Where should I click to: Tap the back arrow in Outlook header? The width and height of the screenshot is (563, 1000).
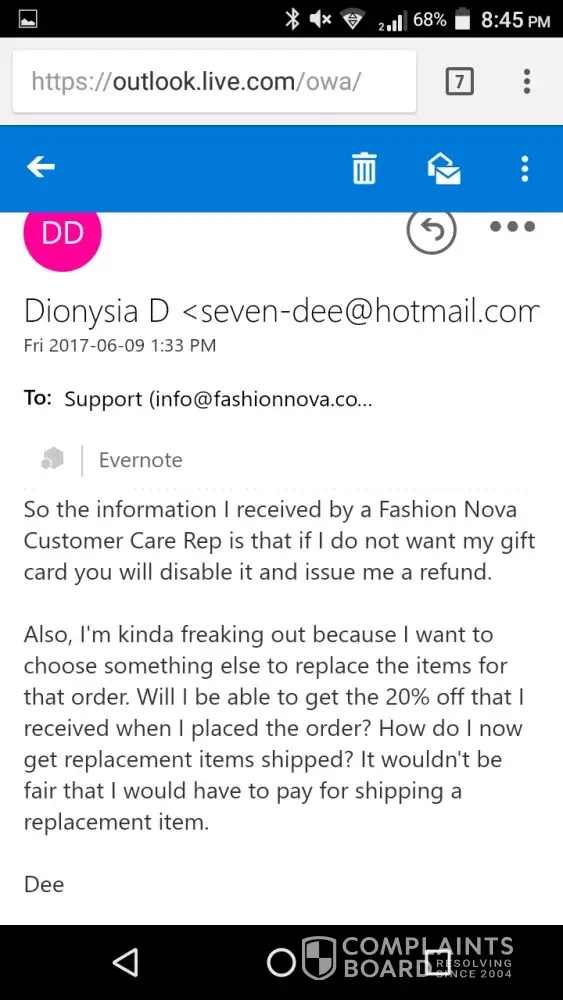click(41, 168)
